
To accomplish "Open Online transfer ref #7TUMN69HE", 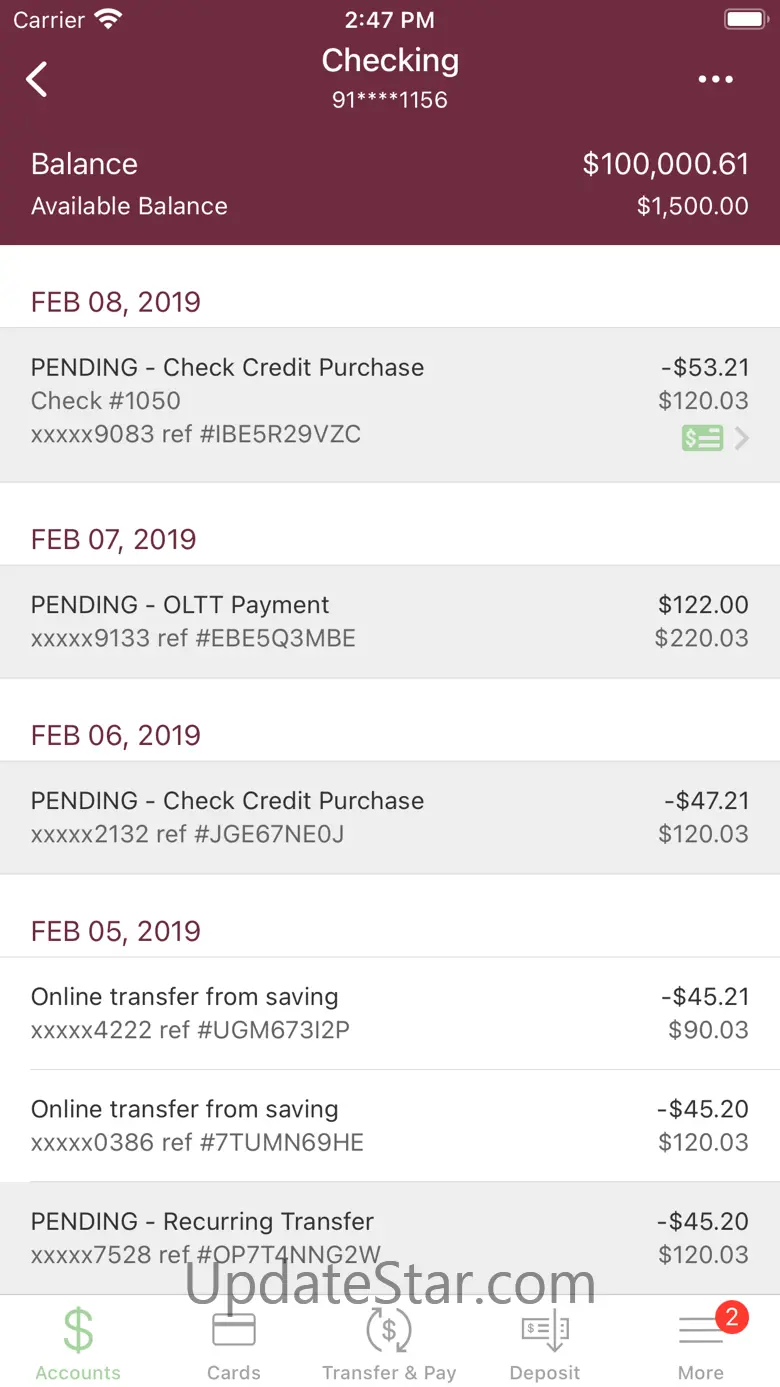I will point(390,1125).
